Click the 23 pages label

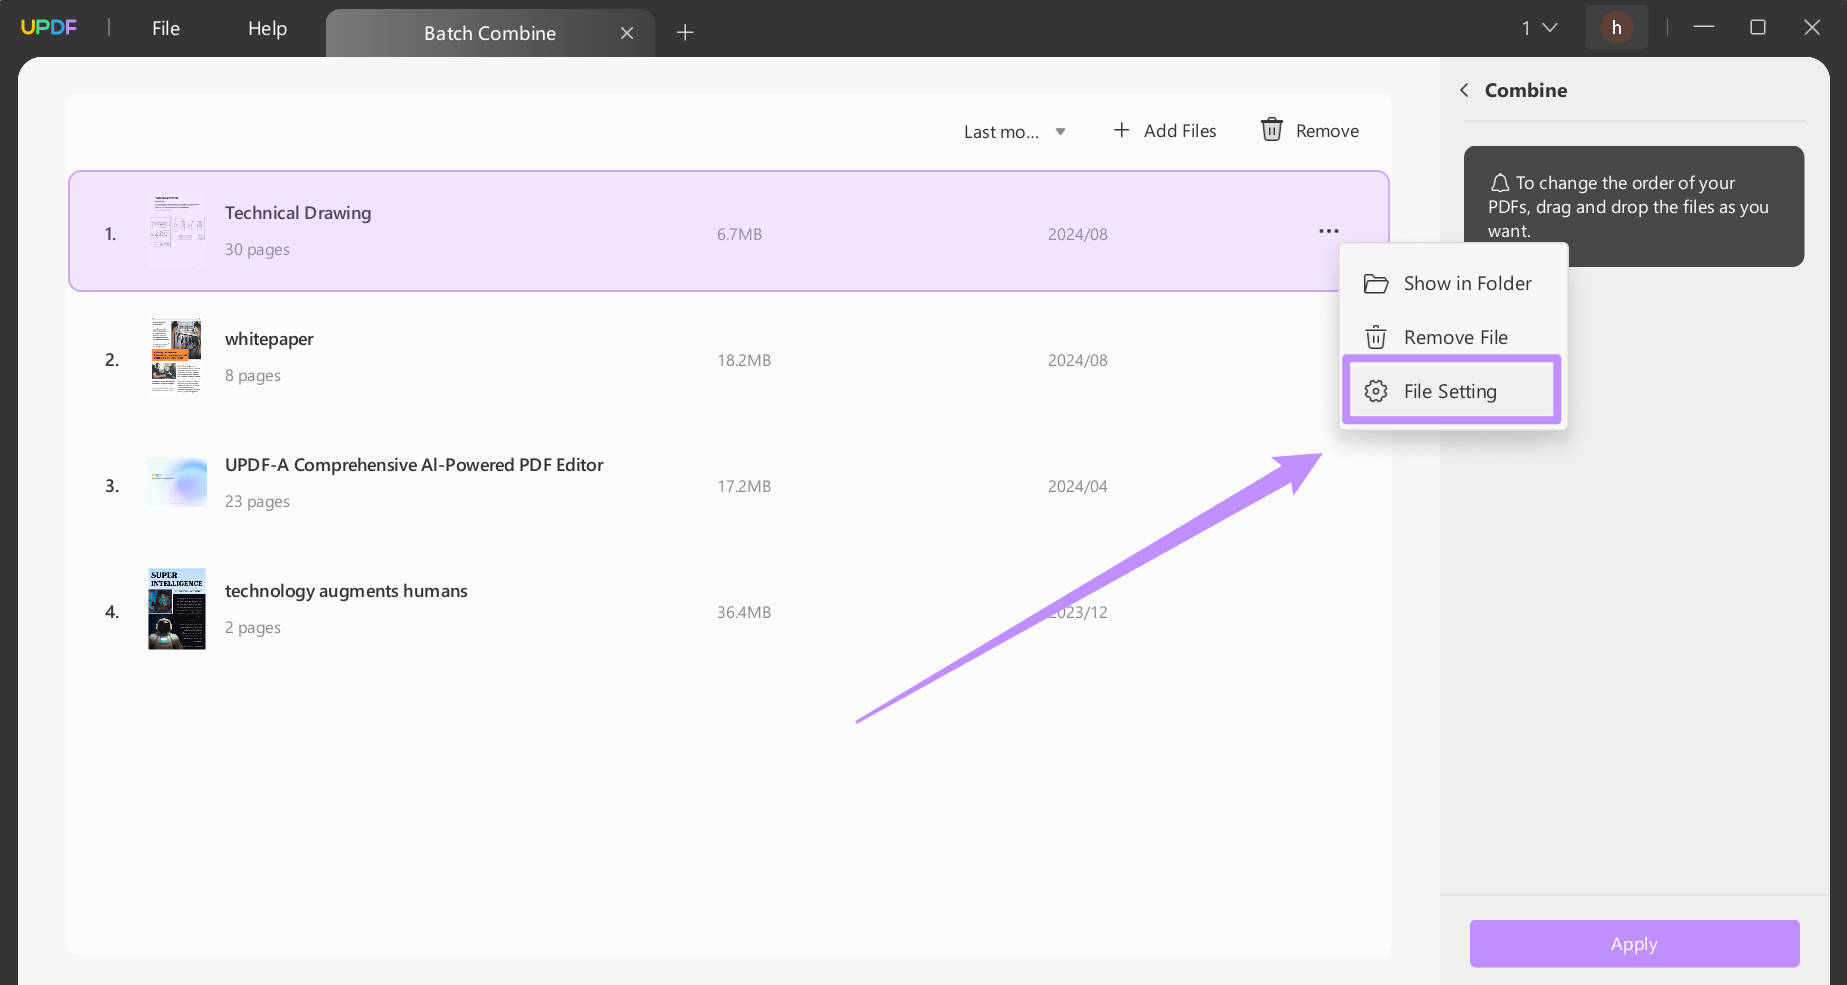[257, 502]
